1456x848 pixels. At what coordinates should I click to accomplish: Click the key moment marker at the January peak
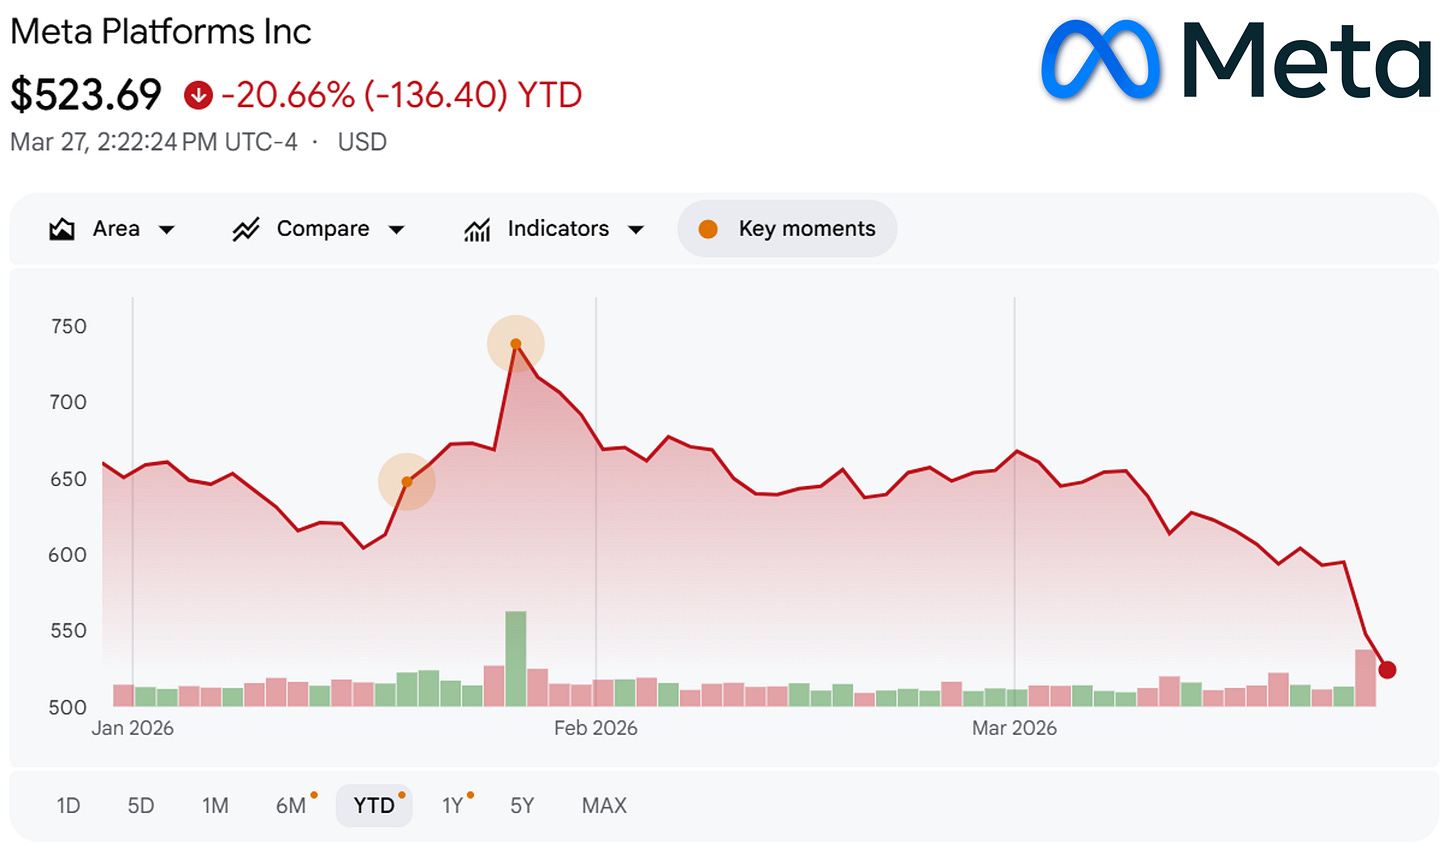(516, 344)
